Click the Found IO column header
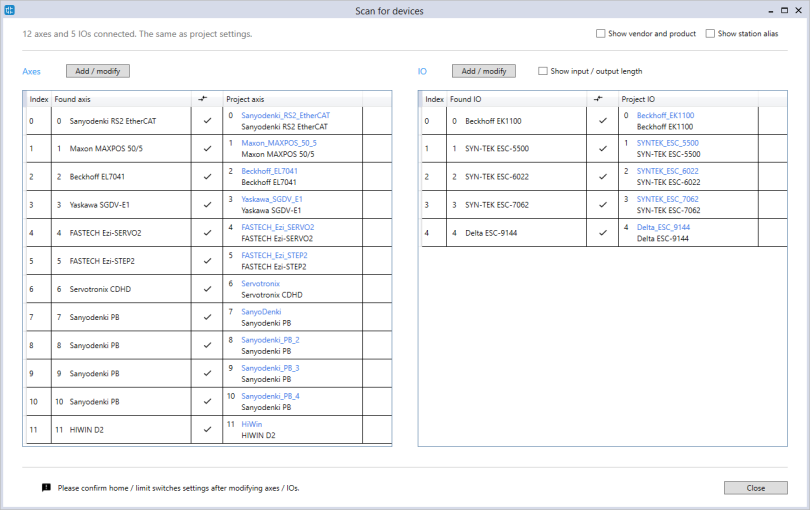Viewport: 810px width, 510px height. [x=517, y=99]
